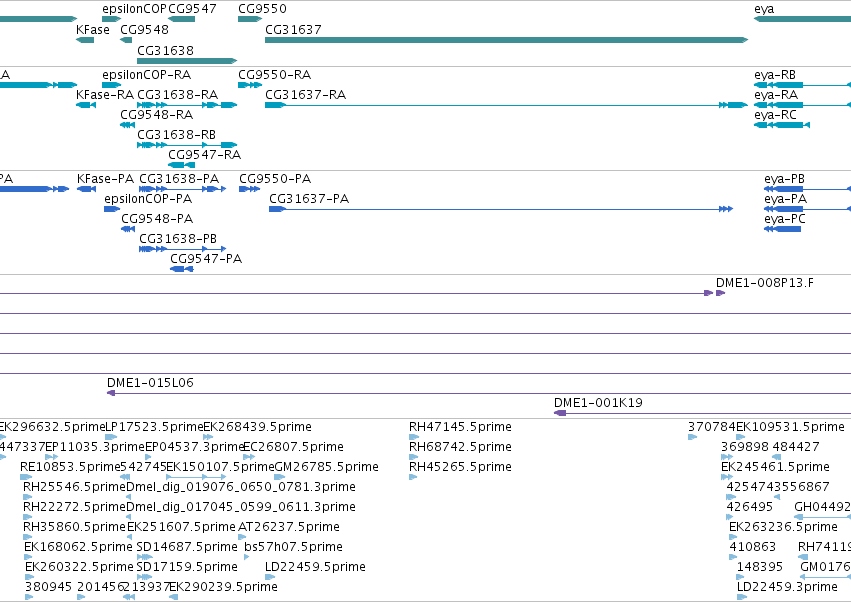Select the CG9550 gene glyph
Image resolution: width=851 pixels, height=602 pixels.
pyautogui.click(x=250, y=19)
